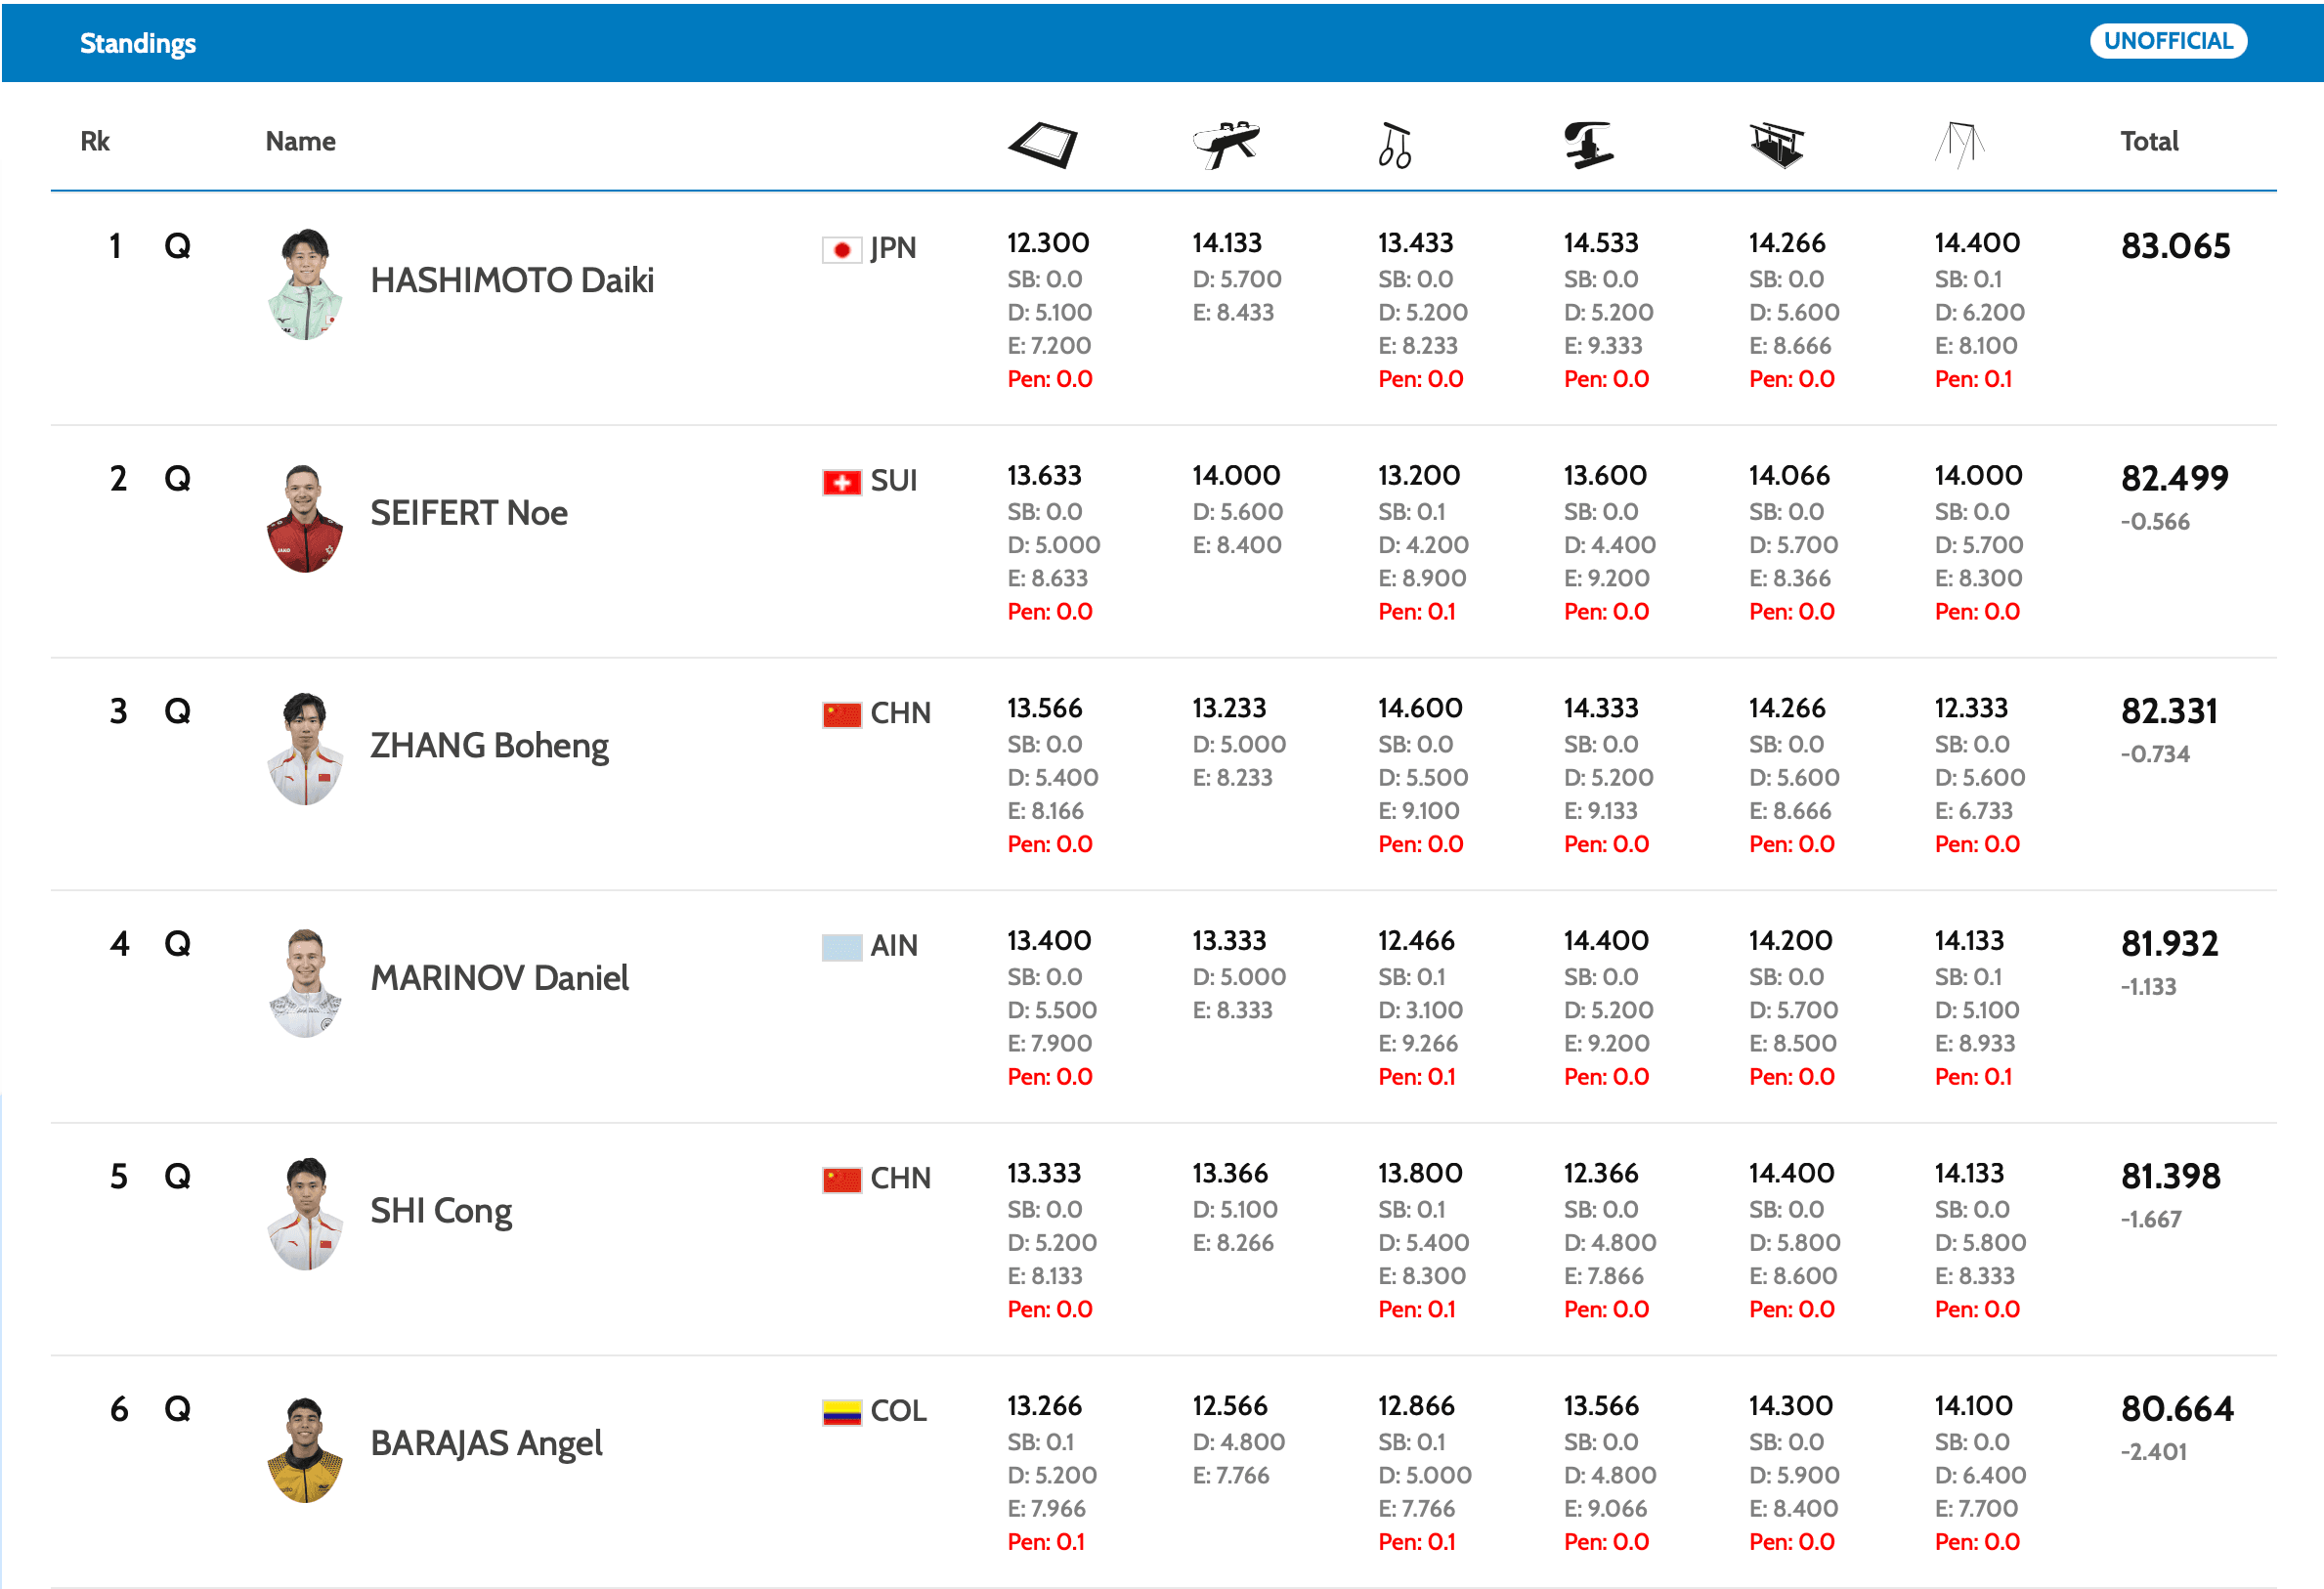The image size is (2324, 1589).
Task: Click the Switzerland flag beside SUI
Action: (x=841, y=482)
